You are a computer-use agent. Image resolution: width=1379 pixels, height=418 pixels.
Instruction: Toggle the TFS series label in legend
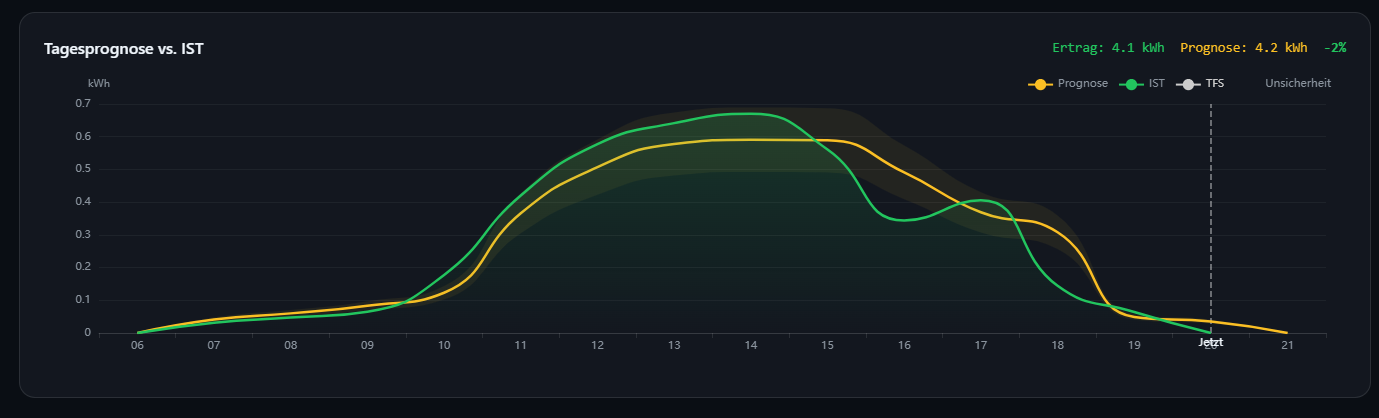click(1215, 84)
